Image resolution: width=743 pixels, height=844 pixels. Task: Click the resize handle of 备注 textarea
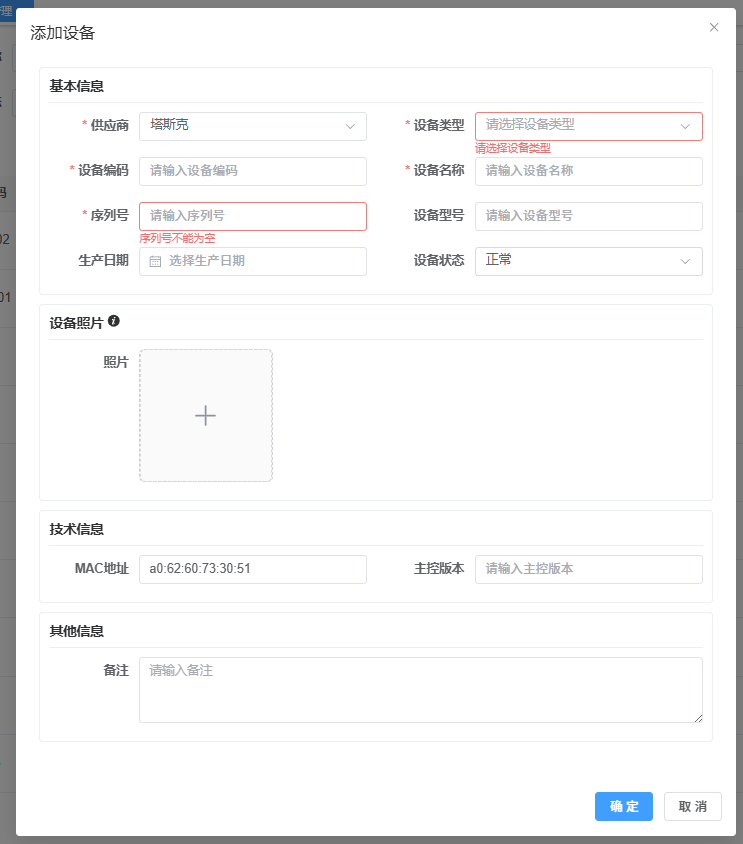(x=698, y=717)
